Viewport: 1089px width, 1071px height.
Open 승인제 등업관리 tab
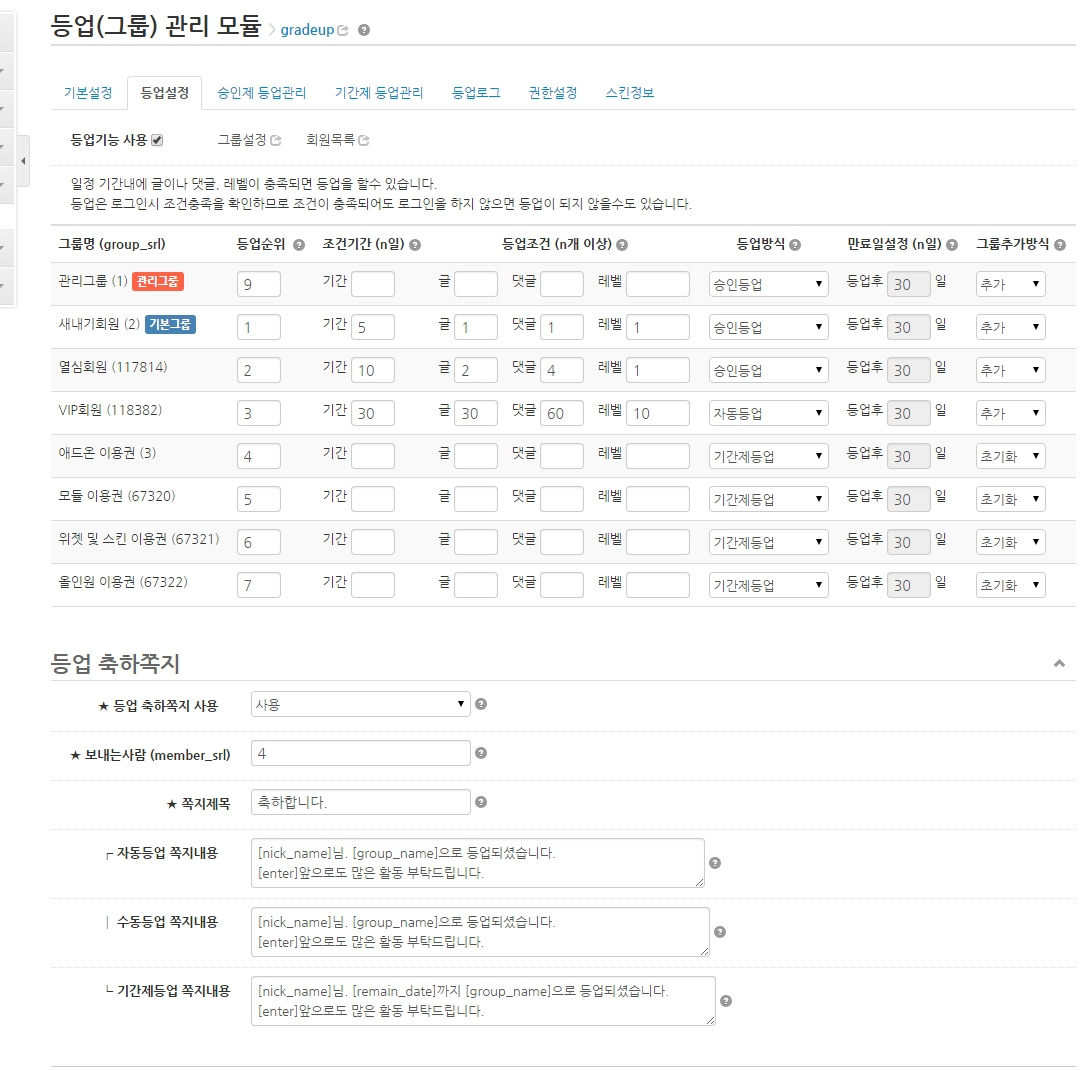[x=261, y=93]
